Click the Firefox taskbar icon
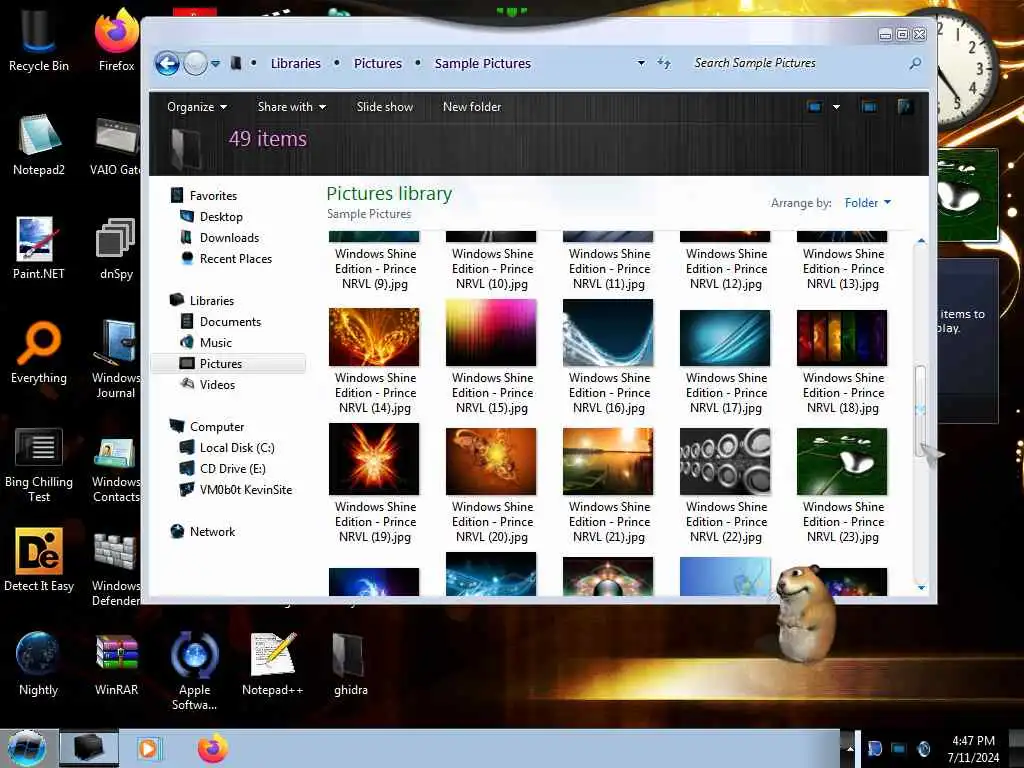The width and height of the screenshot is (1024, 768). [x=213, y=748]
